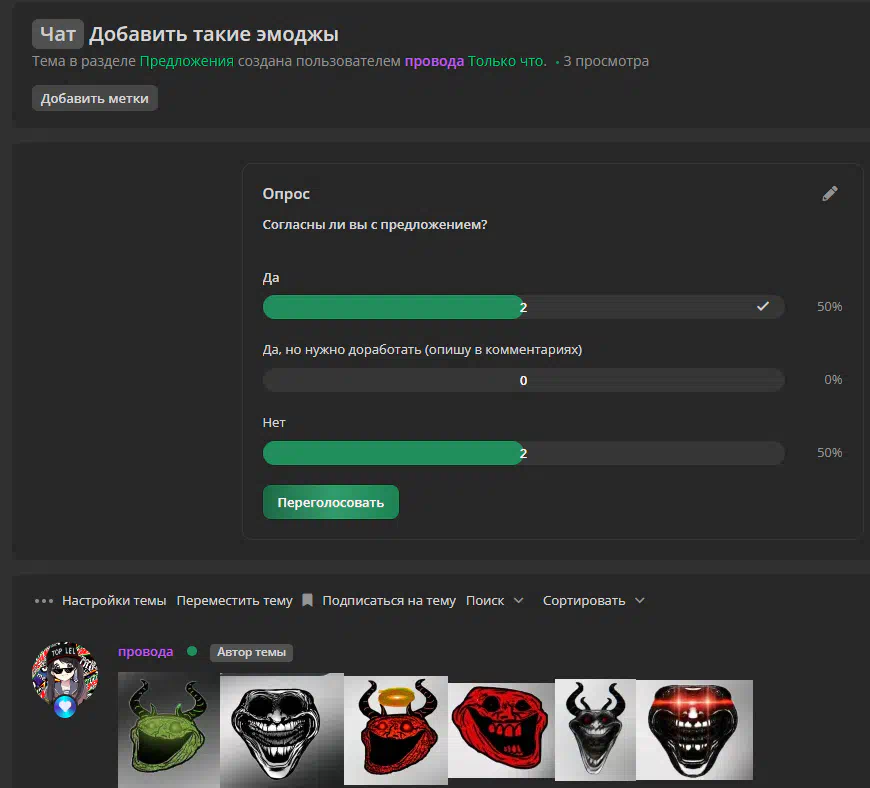
Task: Click the Только что timestamp link
Action: click(x=507, y=61)
